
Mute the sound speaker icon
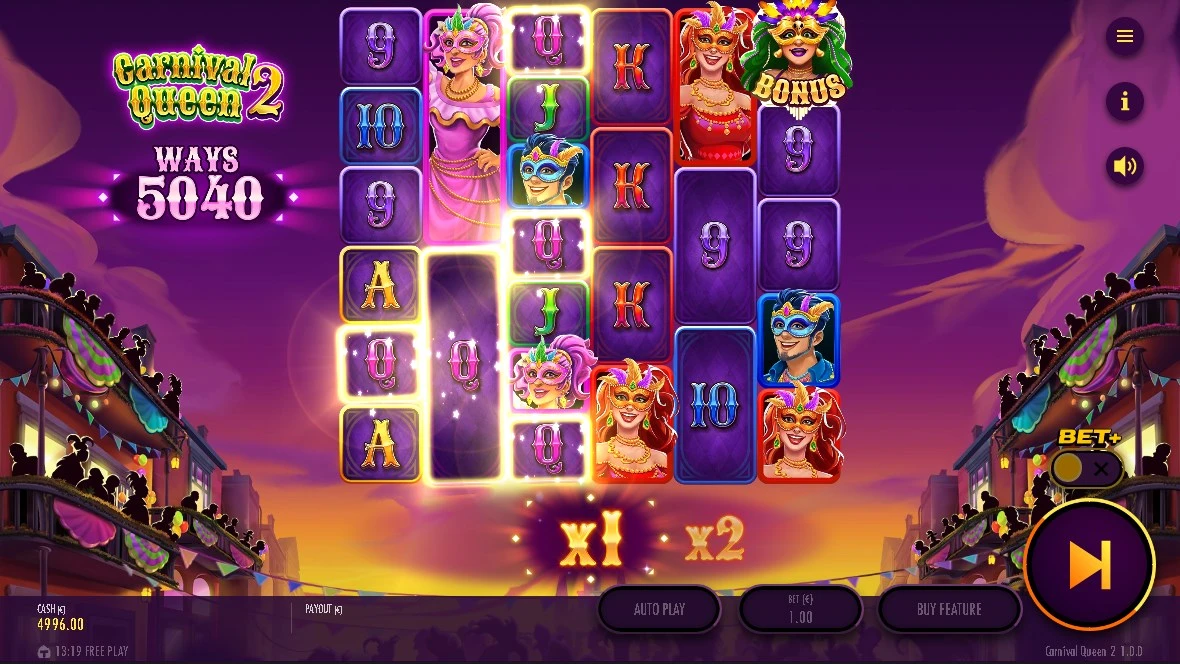point(1124,166)
